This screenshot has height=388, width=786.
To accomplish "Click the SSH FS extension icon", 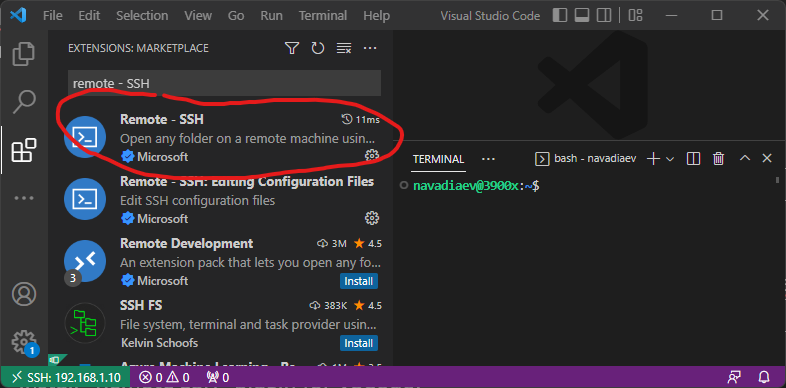I will (x=85, y=323).
